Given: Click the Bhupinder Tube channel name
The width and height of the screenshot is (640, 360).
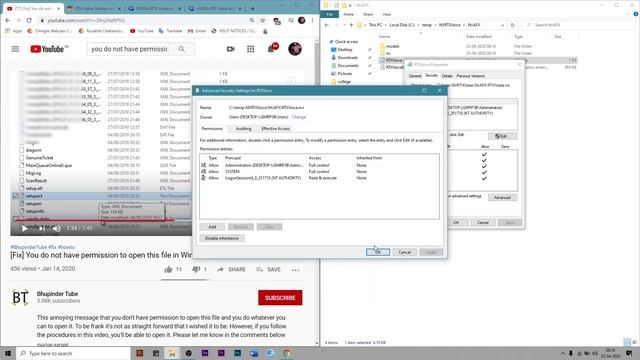Looking at the screenshot, I should click(57, 294).
